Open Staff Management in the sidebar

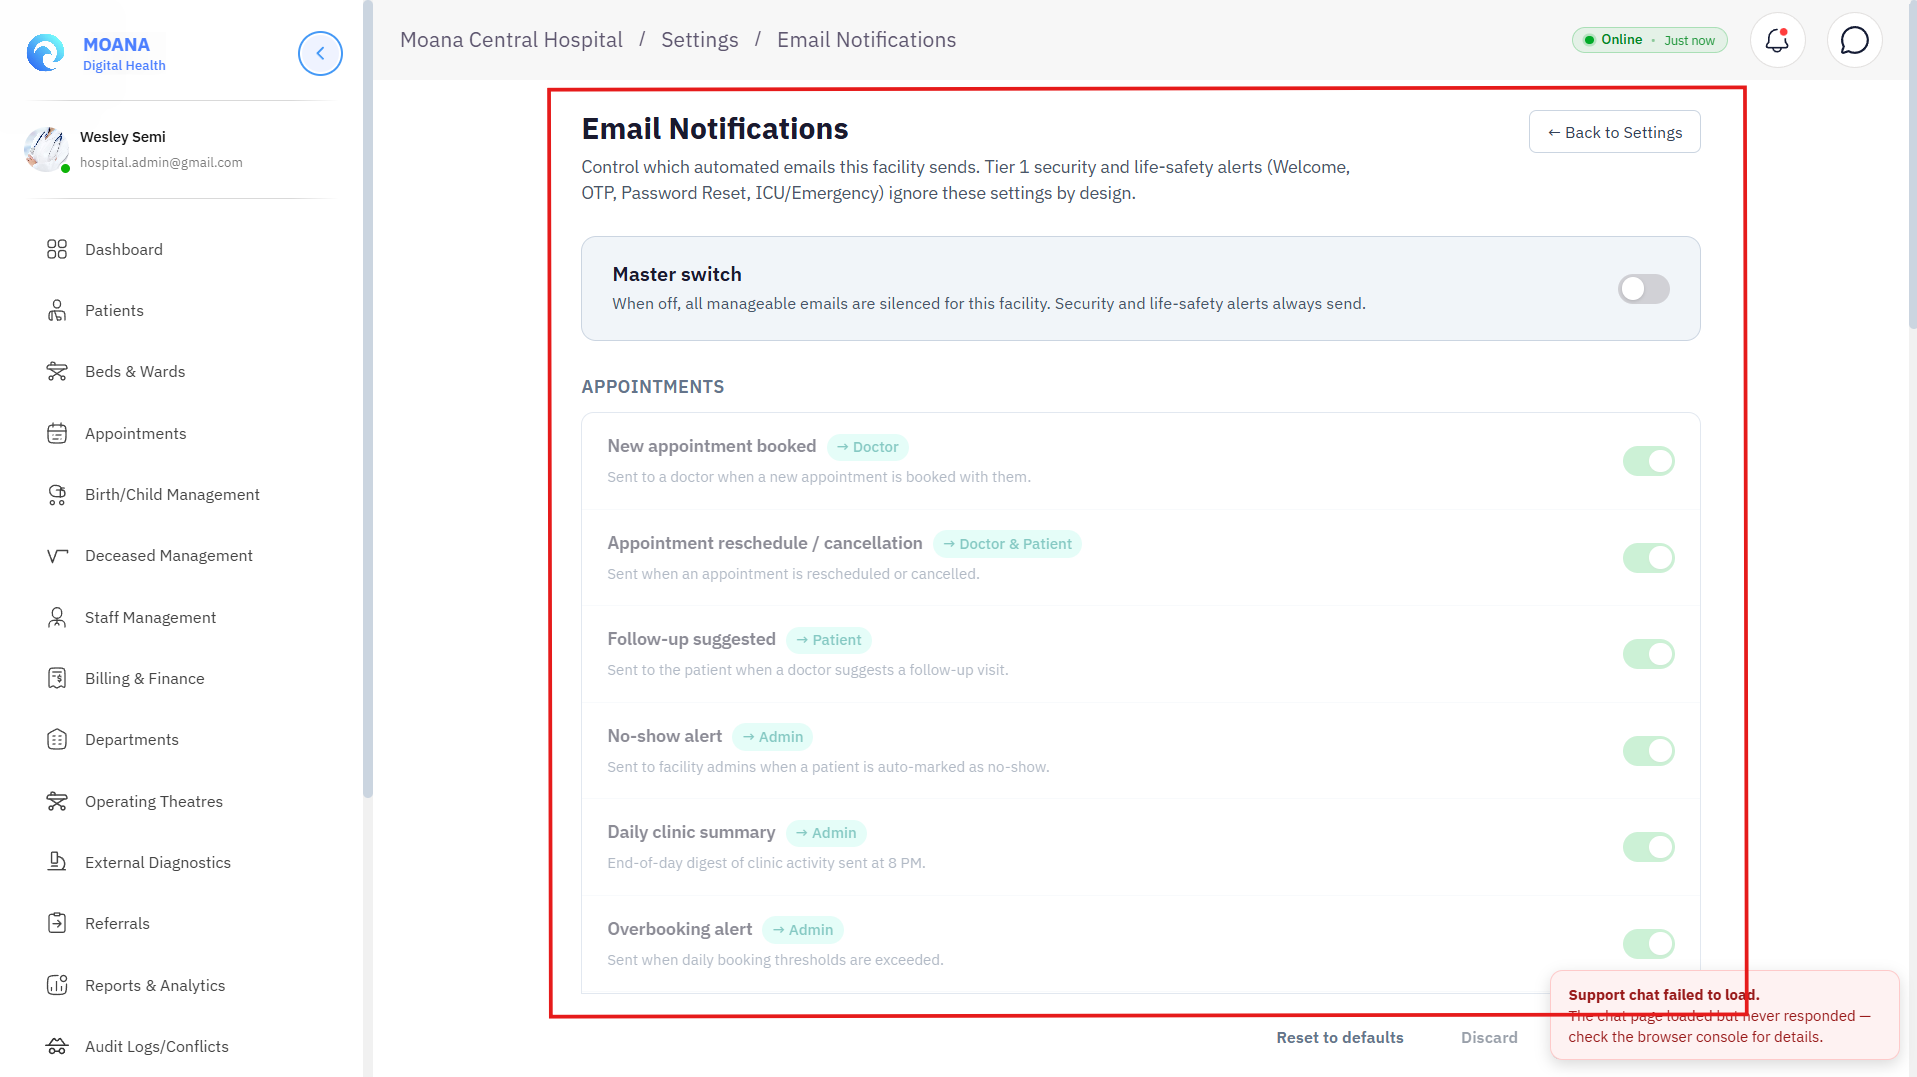point(150,617)
